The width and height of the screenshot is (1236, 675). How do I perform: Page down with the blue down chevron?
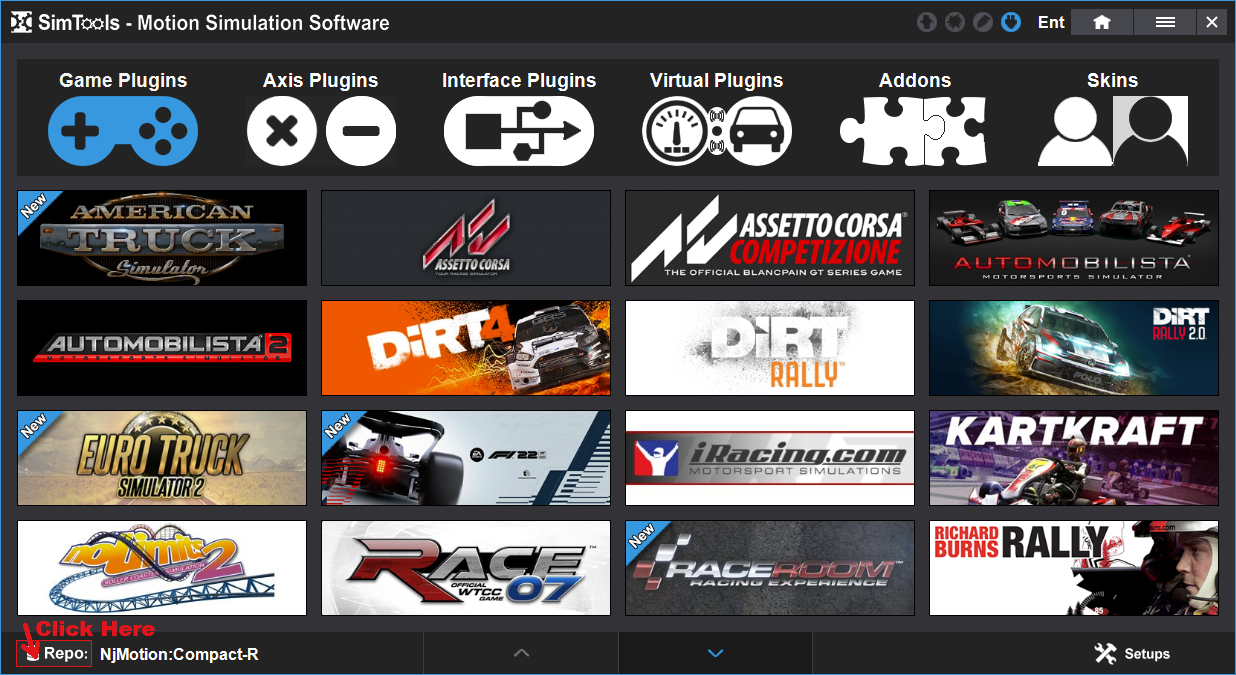(x=715, y=653)
